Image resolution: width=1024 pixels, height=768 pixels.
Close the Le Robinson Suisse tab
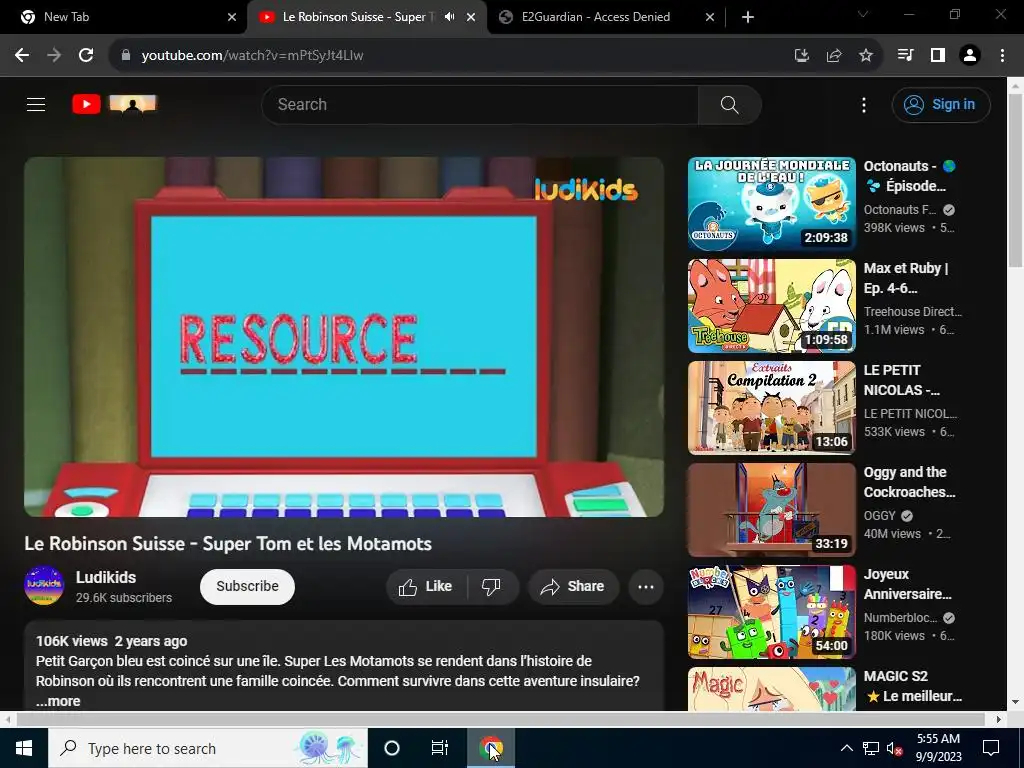[x=471, y=17]
